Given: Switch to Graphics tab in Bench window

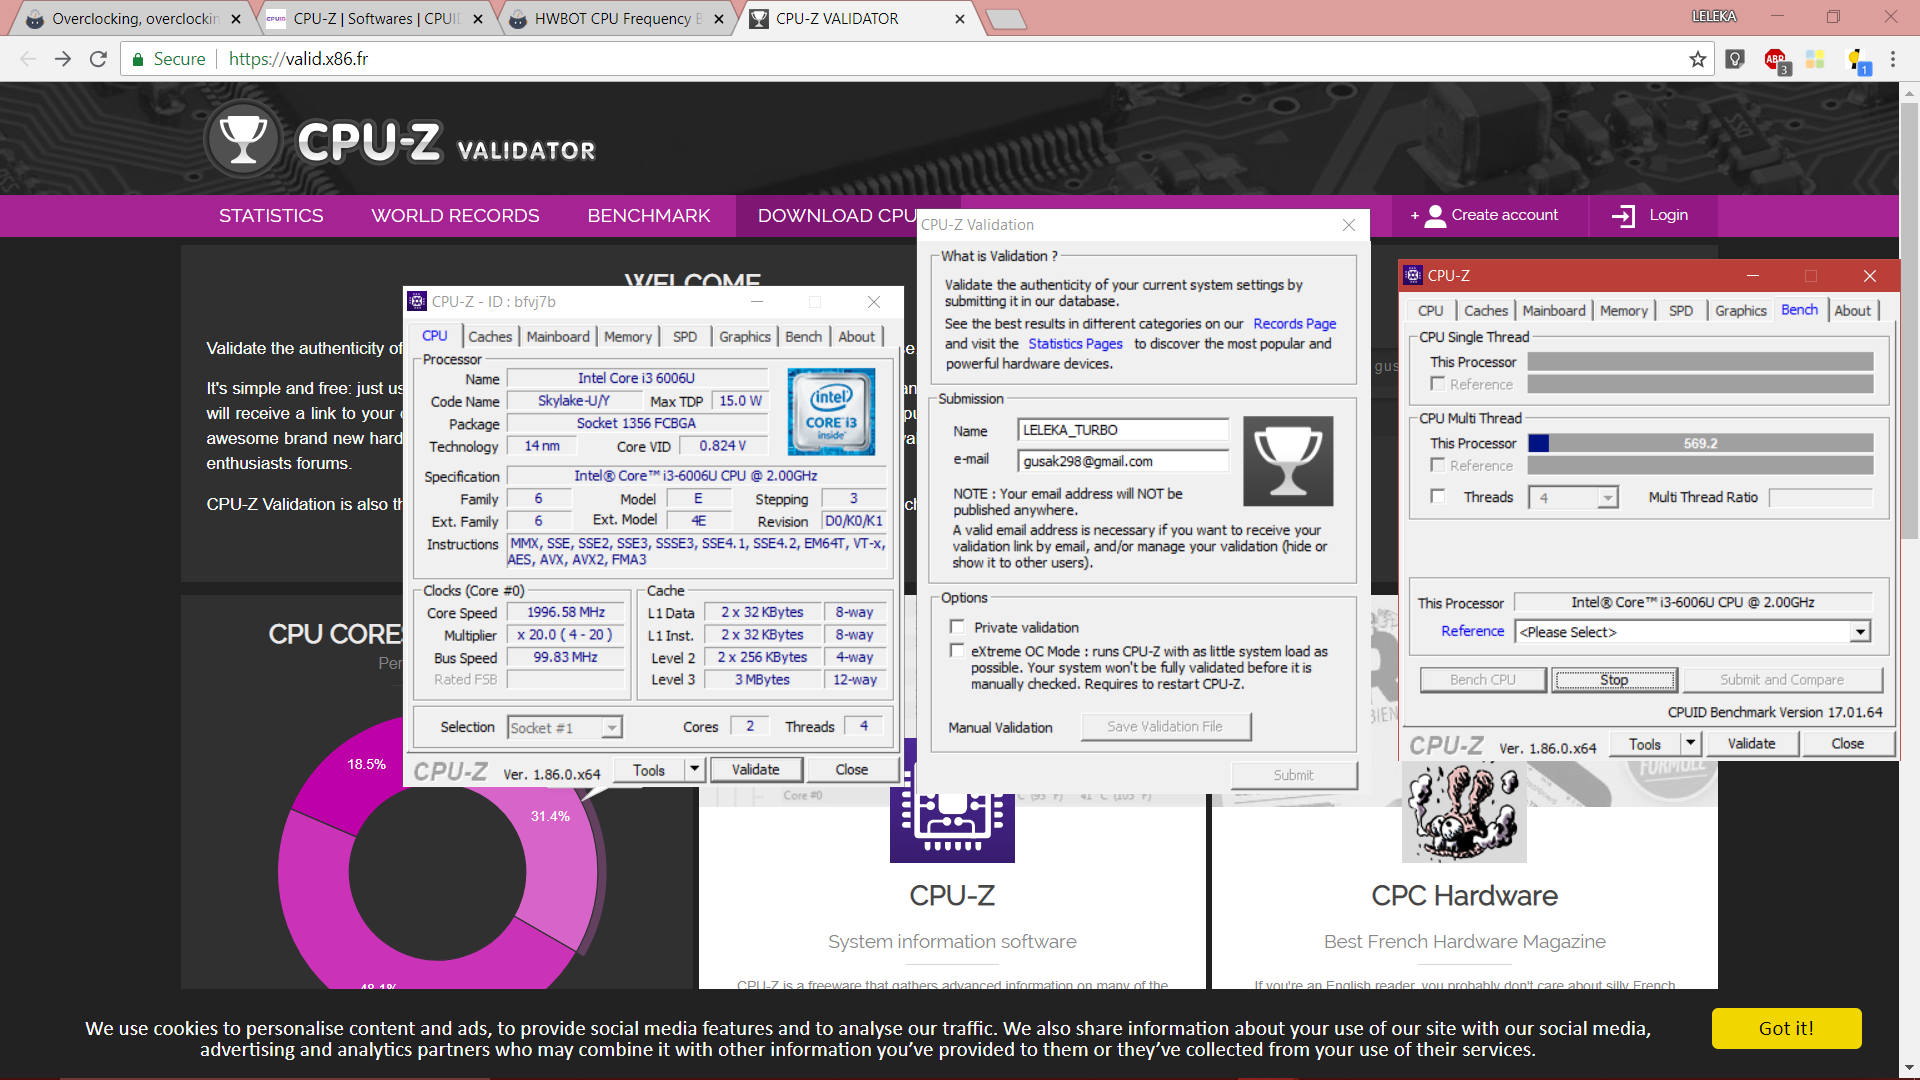Looking at the screenshot, I should (1741, 311).
